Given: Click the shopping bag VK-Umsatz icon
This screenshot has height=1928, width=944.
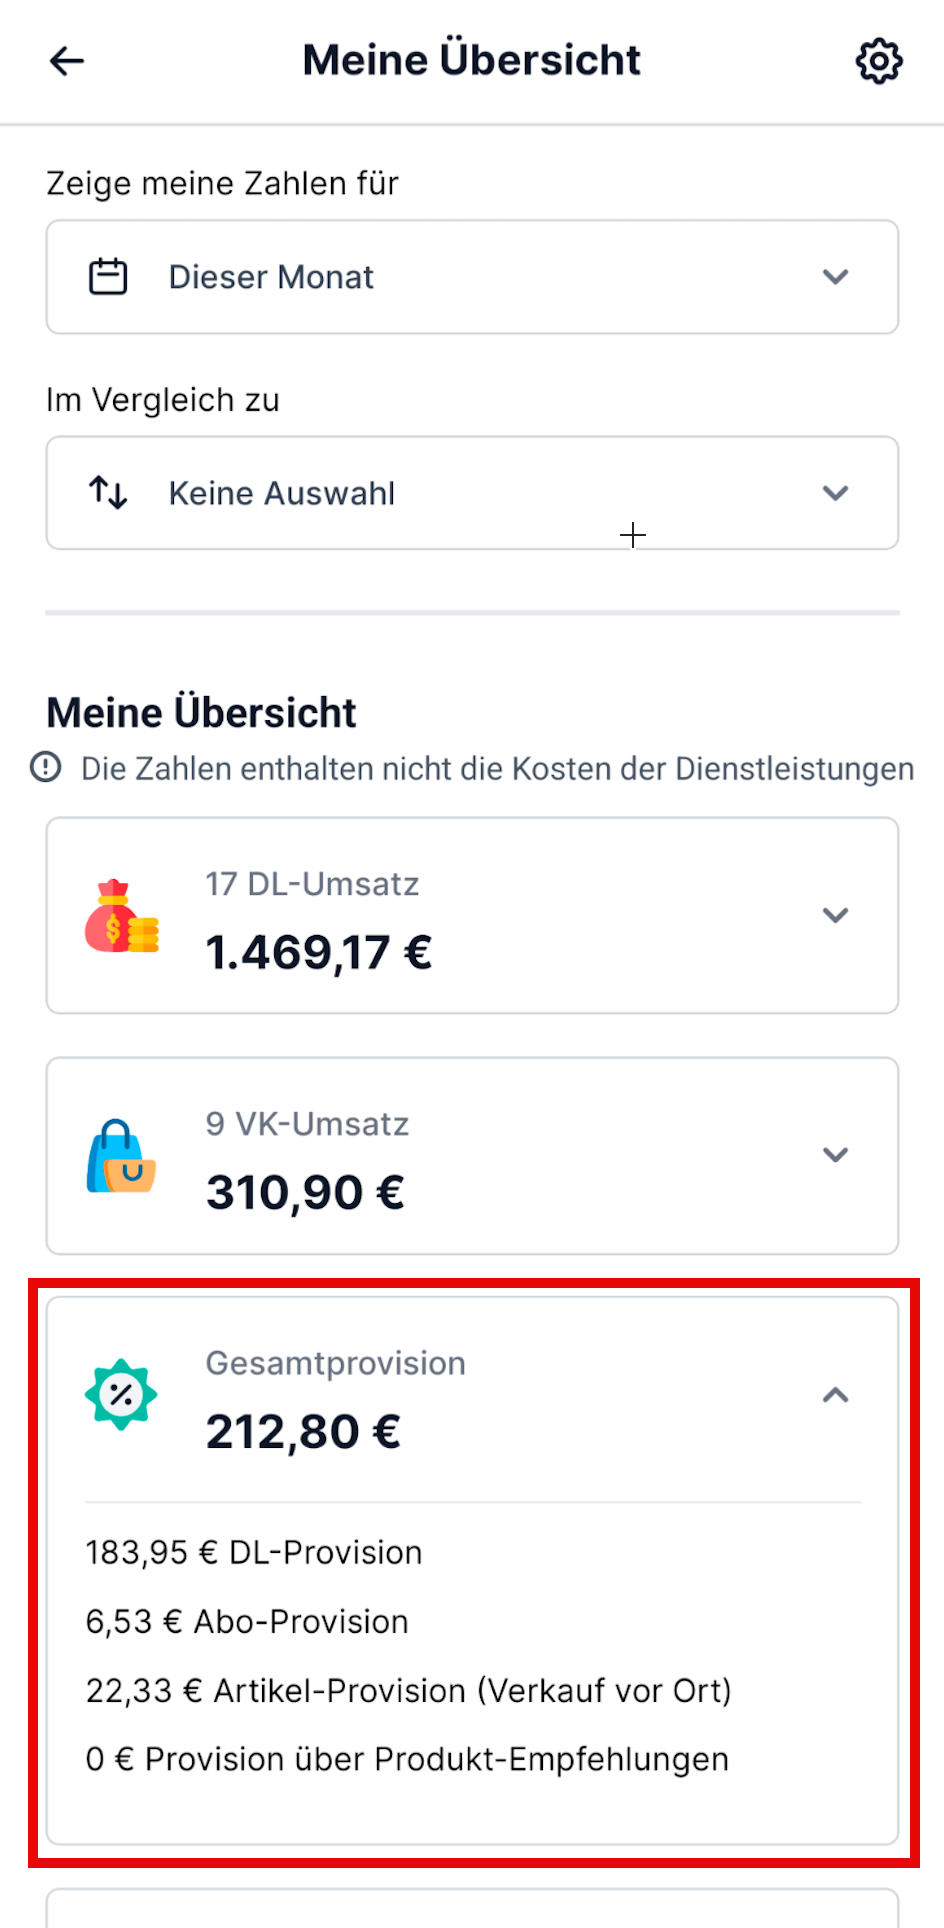Looking at the screenshot, I should tap(121, 1156).
